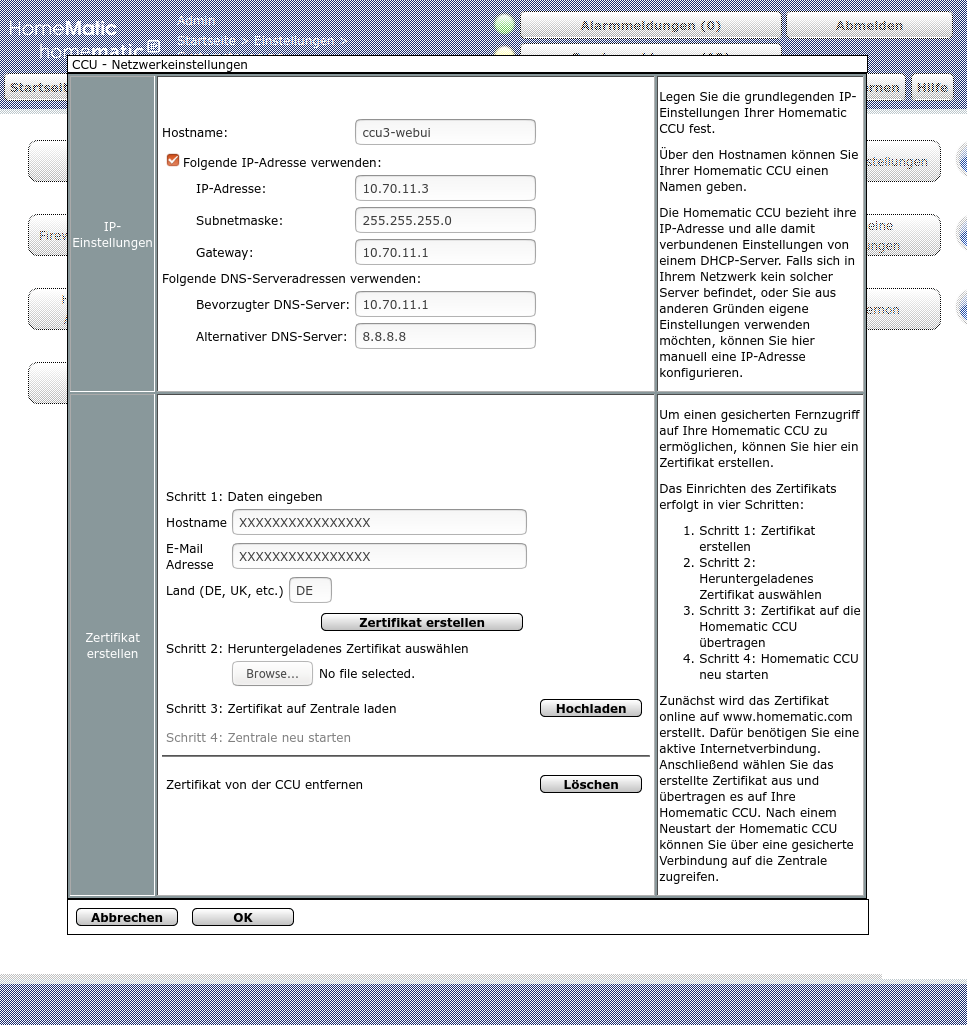Cancel dialog with Abbrechen
967x1025 pixels.
tap(126, 917)
